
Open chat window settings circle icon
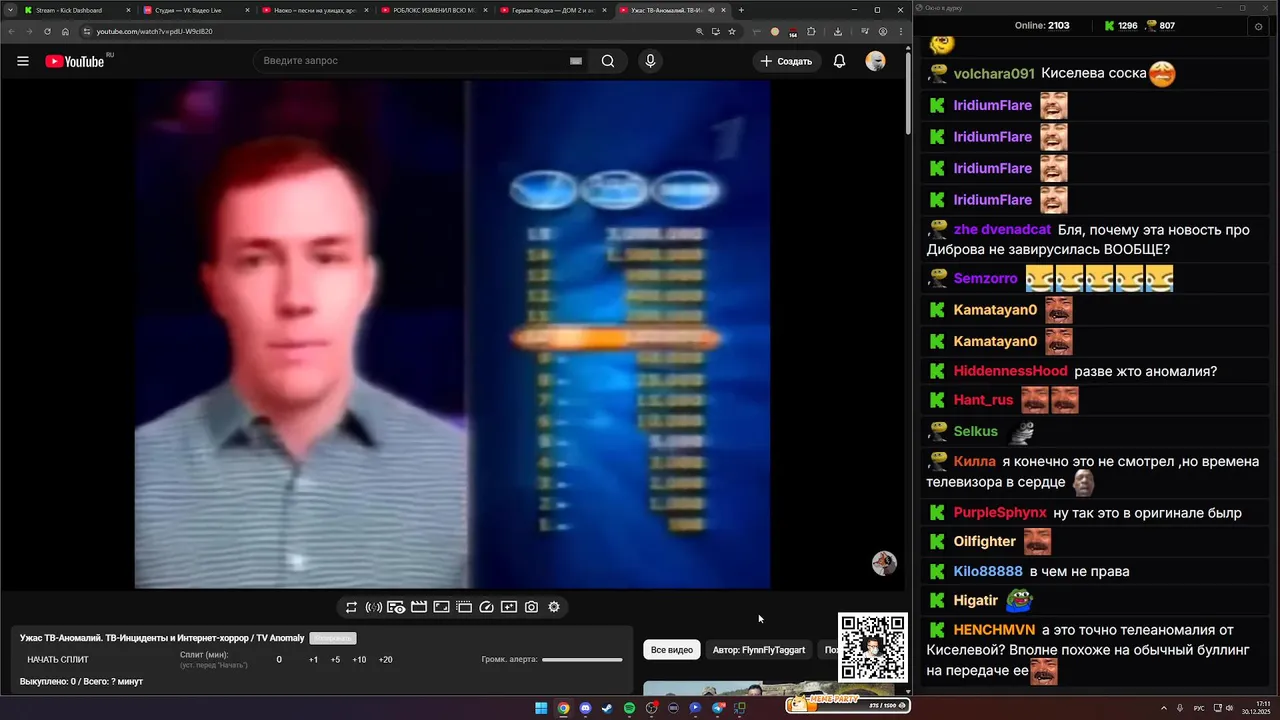tap(1258, 26)
